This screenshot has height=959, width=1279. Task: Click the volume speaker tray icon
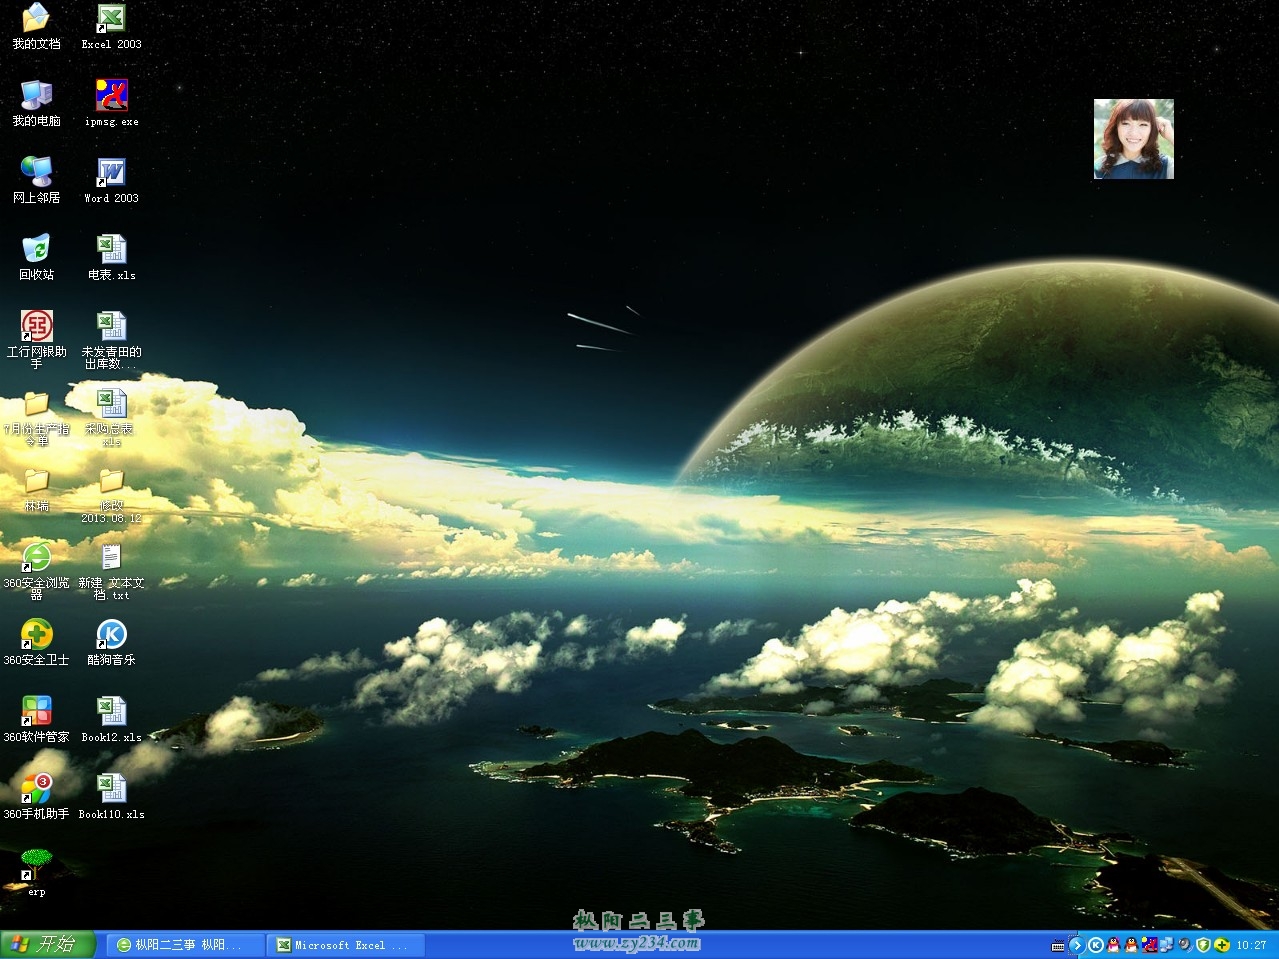click(1185, 945)
